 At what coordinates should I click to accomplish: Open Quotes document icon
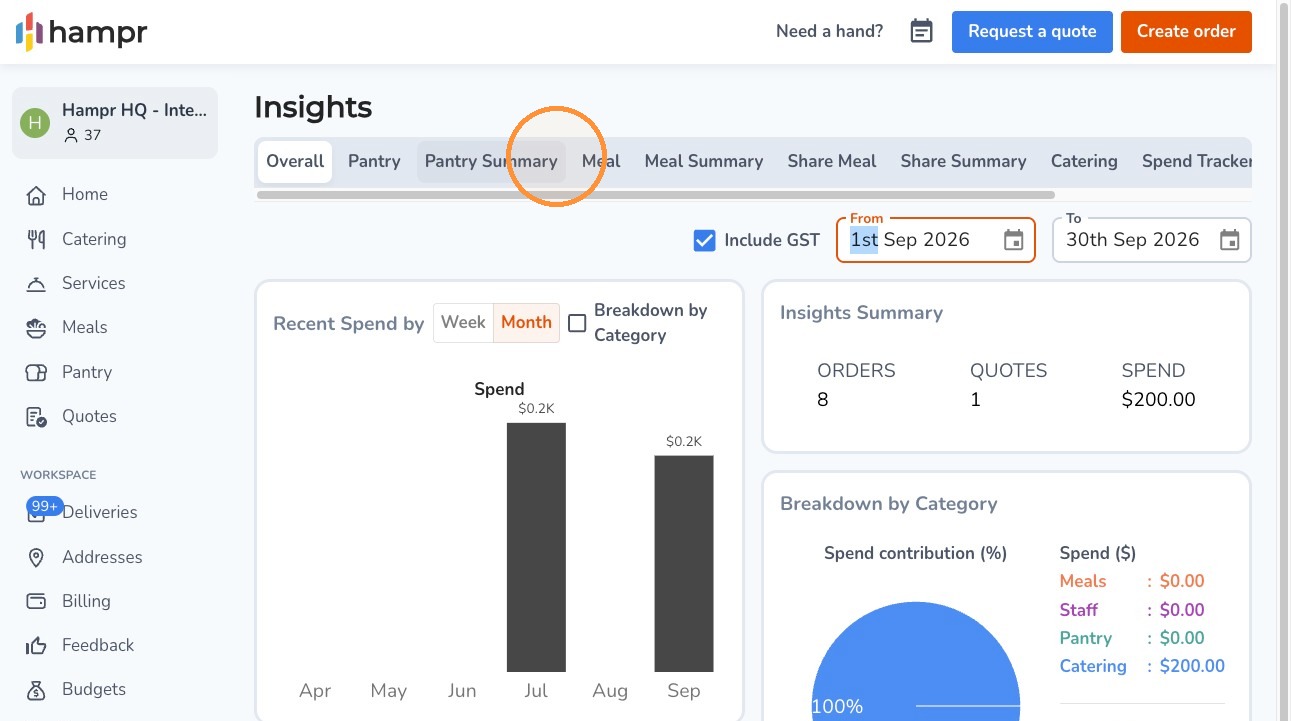pos(36,416)
